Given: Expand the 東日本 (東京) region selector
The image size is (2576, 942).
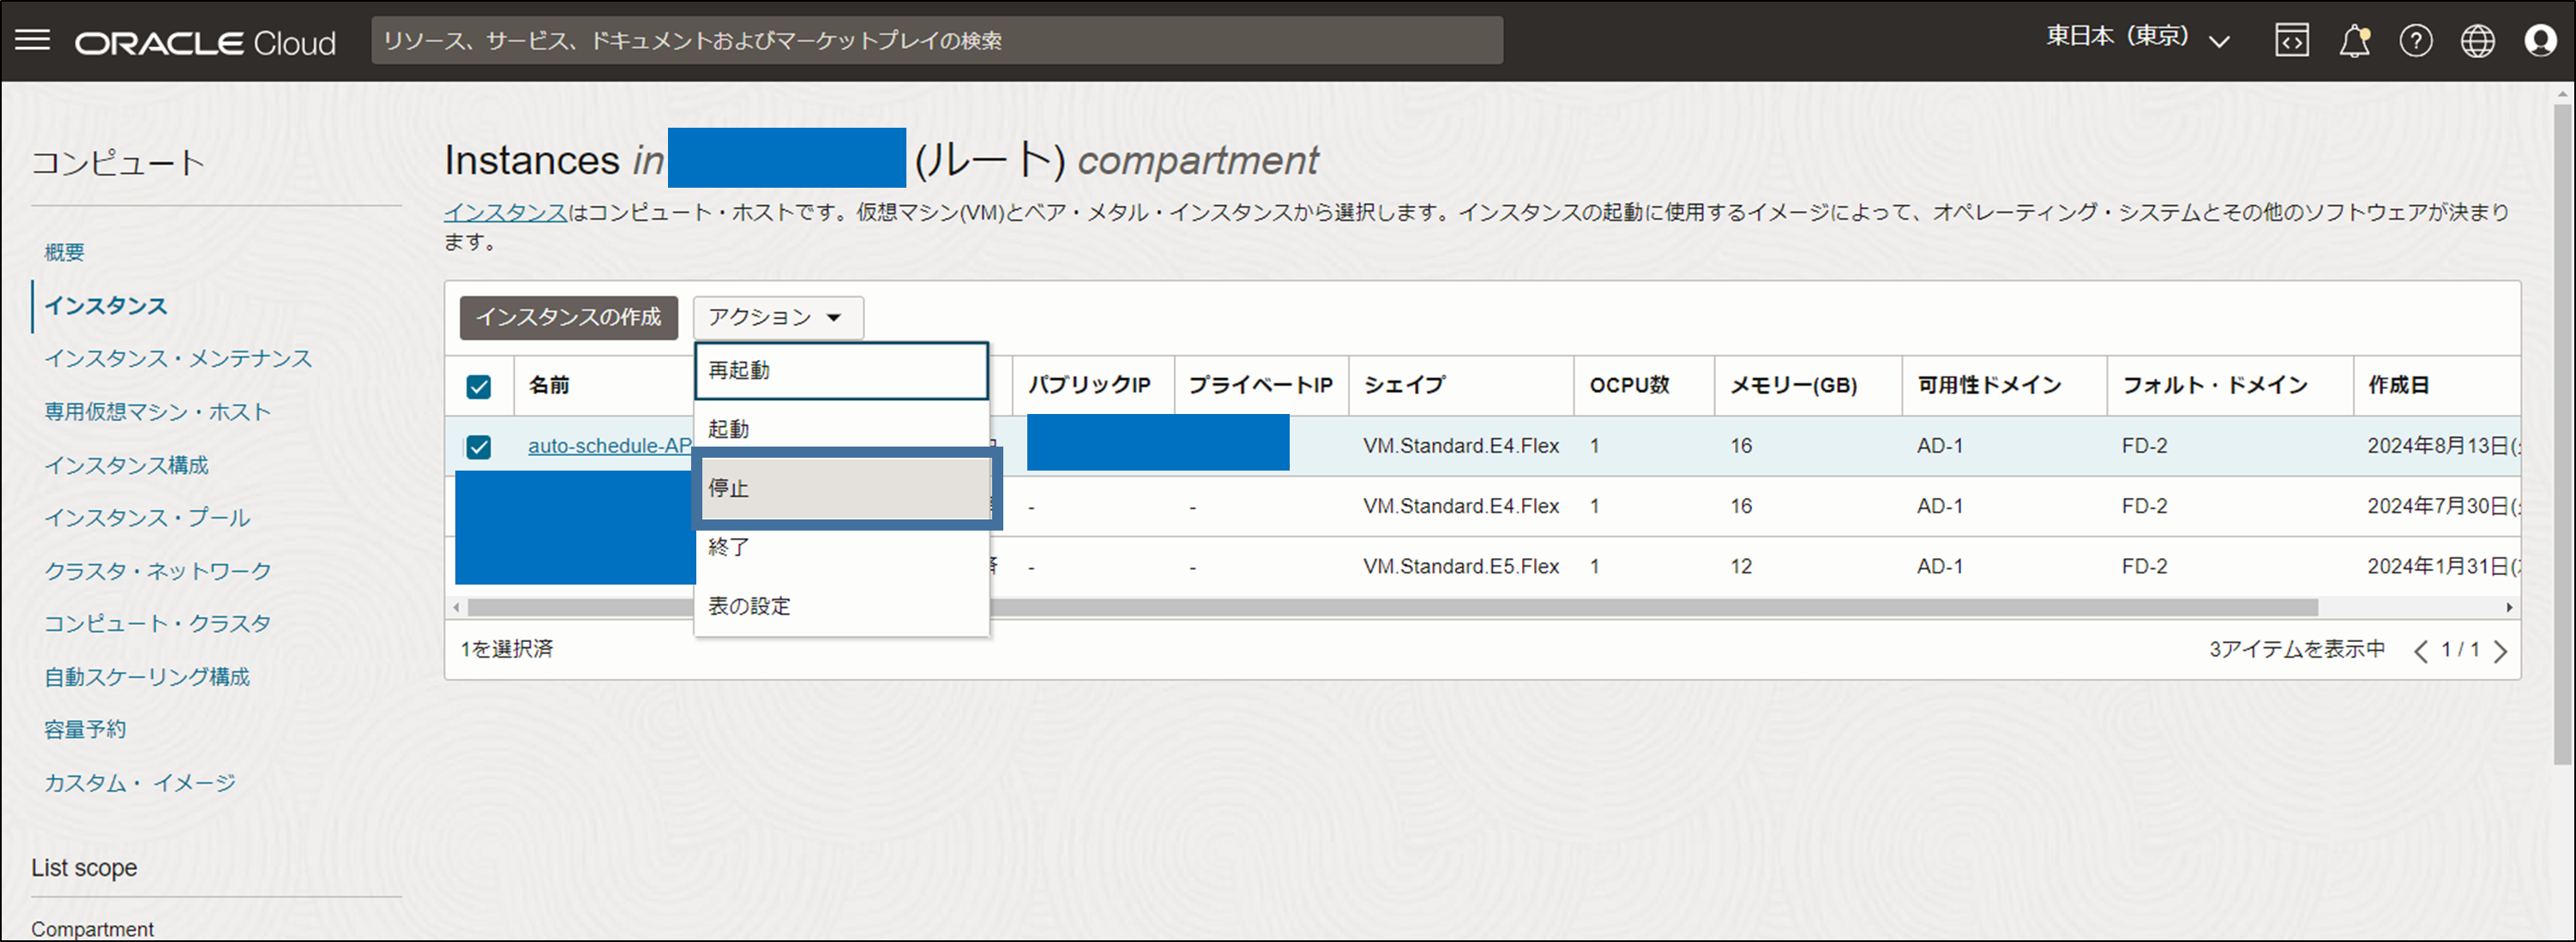Looking at the screenshot, I should pos(2137,39).
